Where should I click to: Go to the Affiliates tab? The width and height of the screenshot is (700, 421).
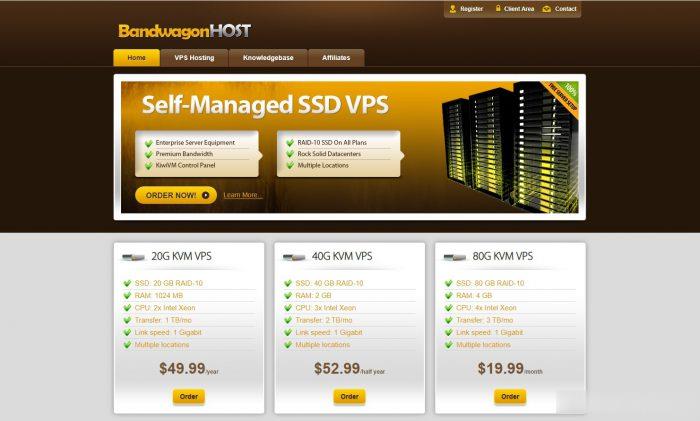[x=336, y=58]
